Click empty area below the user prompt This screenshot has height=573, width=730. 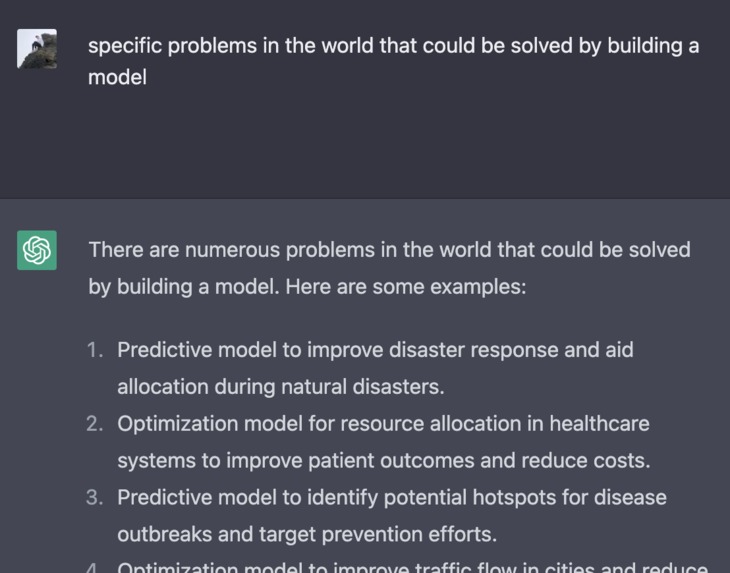365,144
